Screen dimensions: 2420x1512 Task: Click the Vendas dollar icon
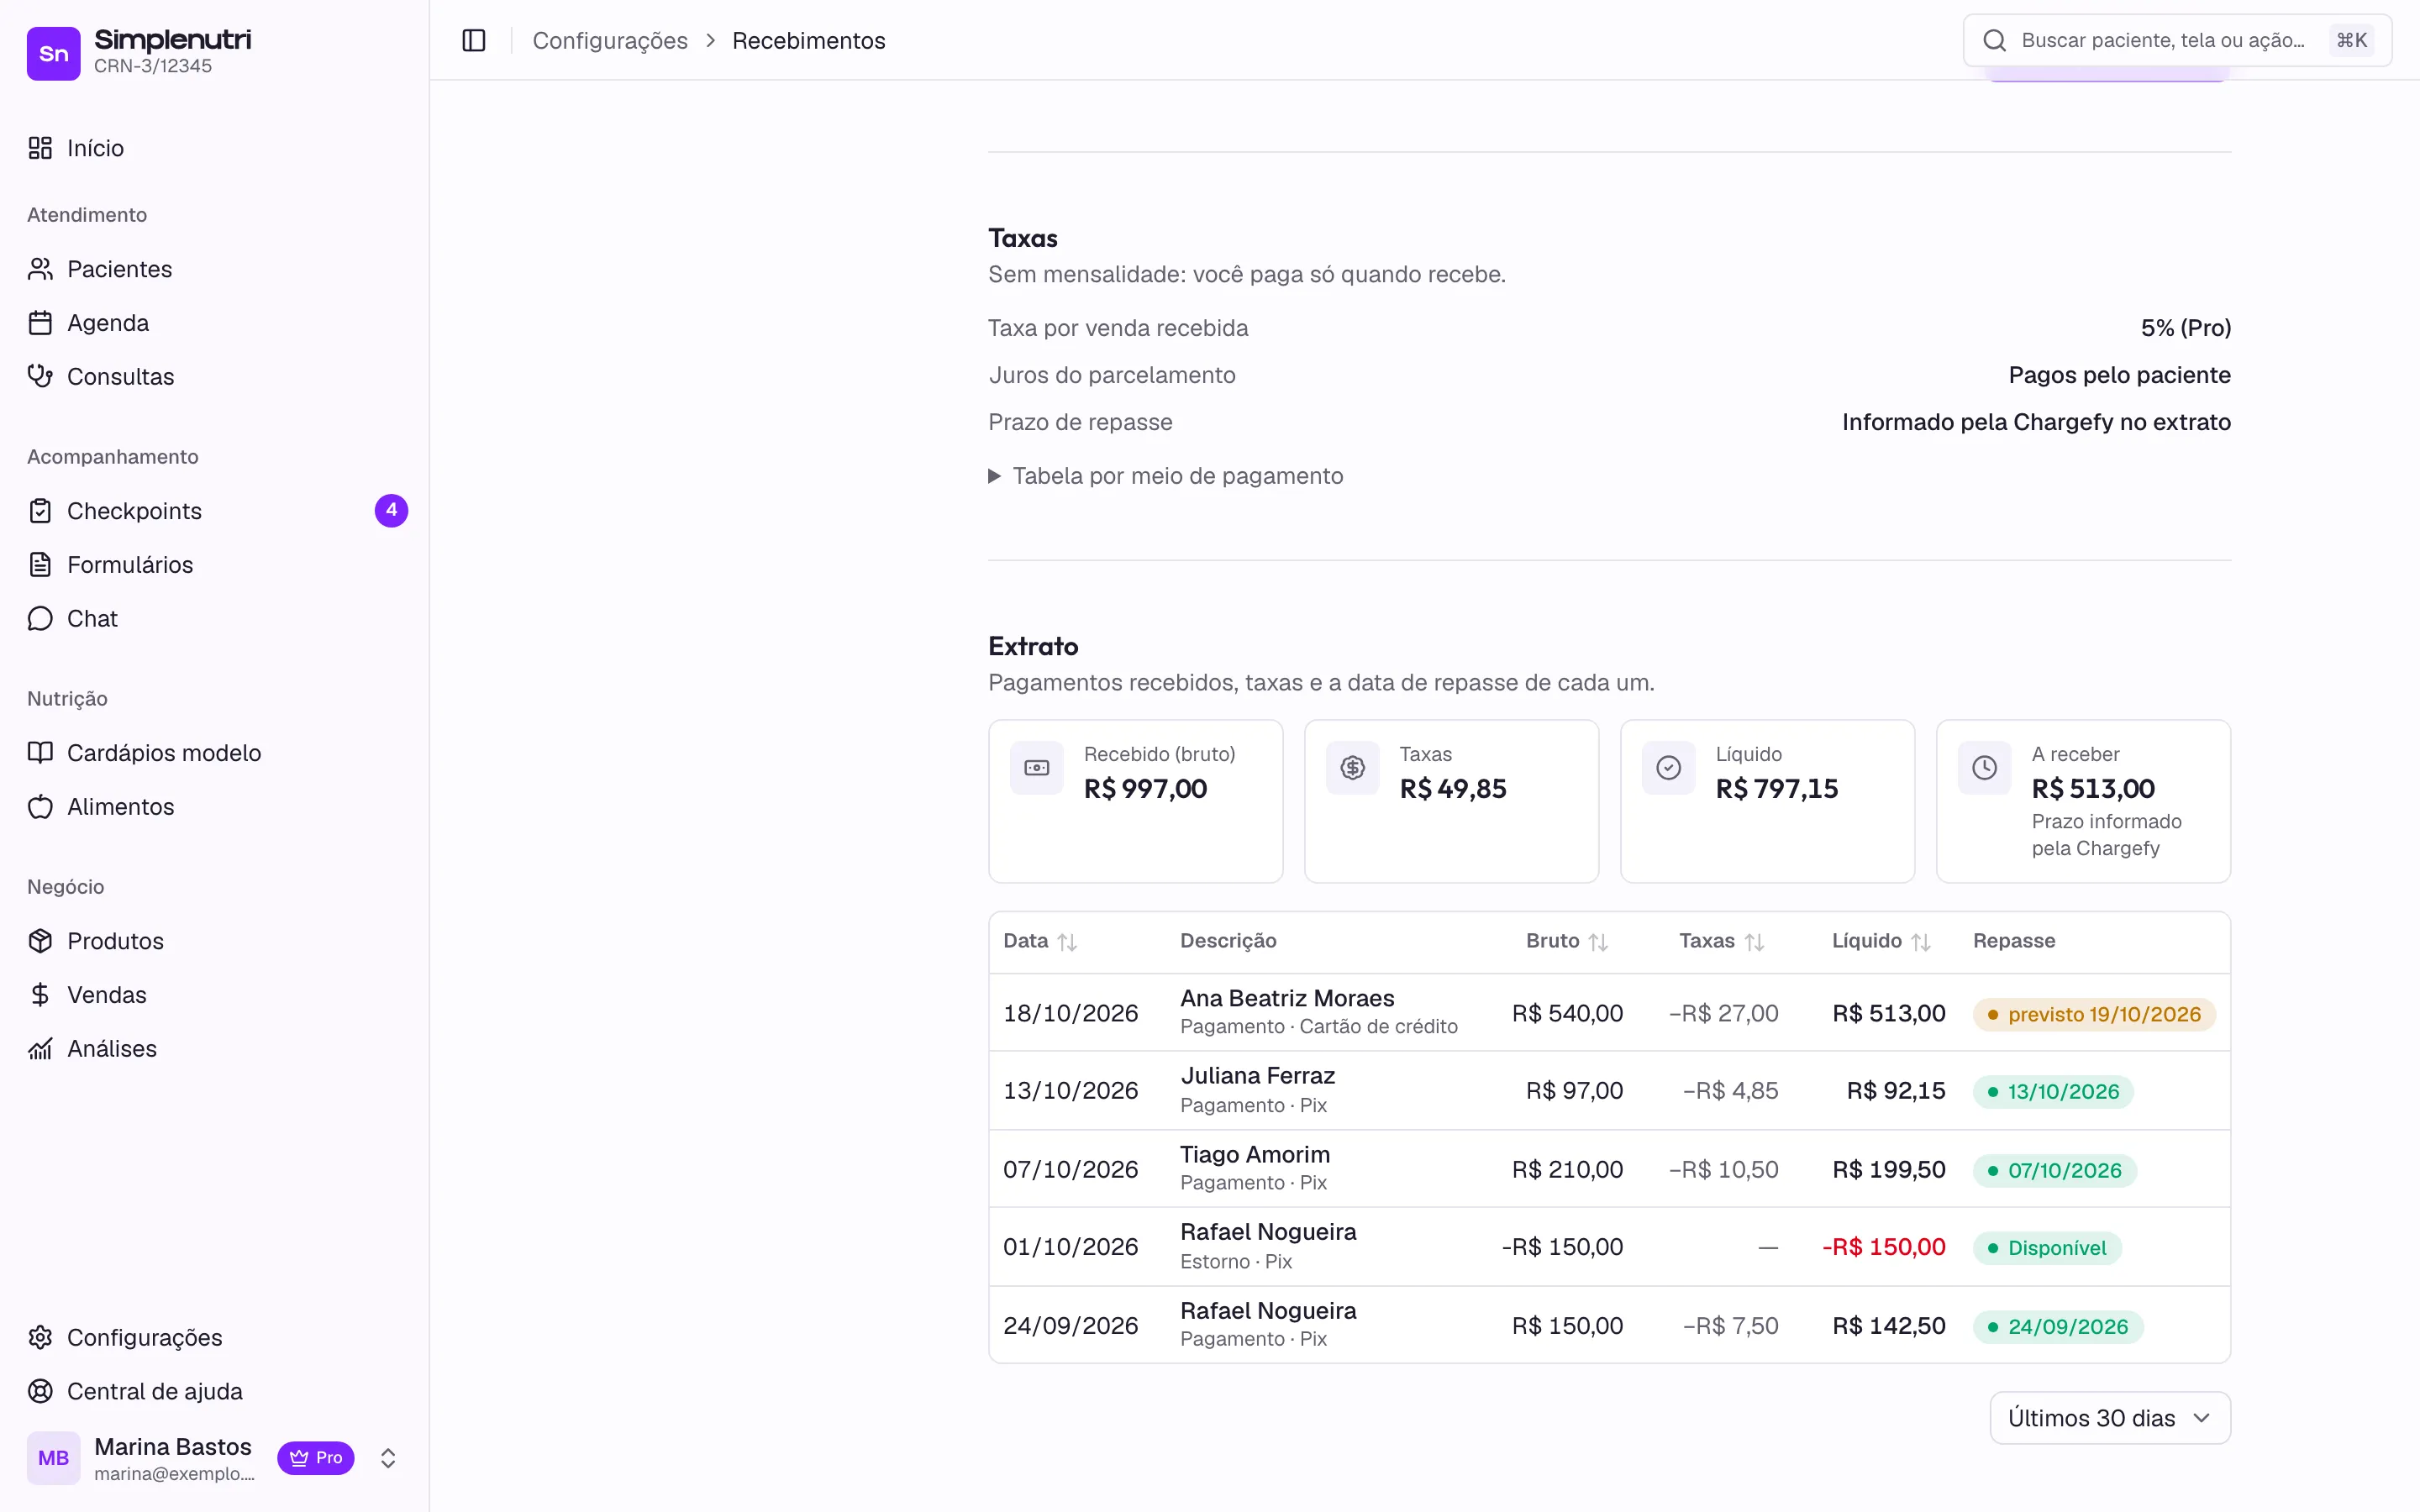click(40, 995)
